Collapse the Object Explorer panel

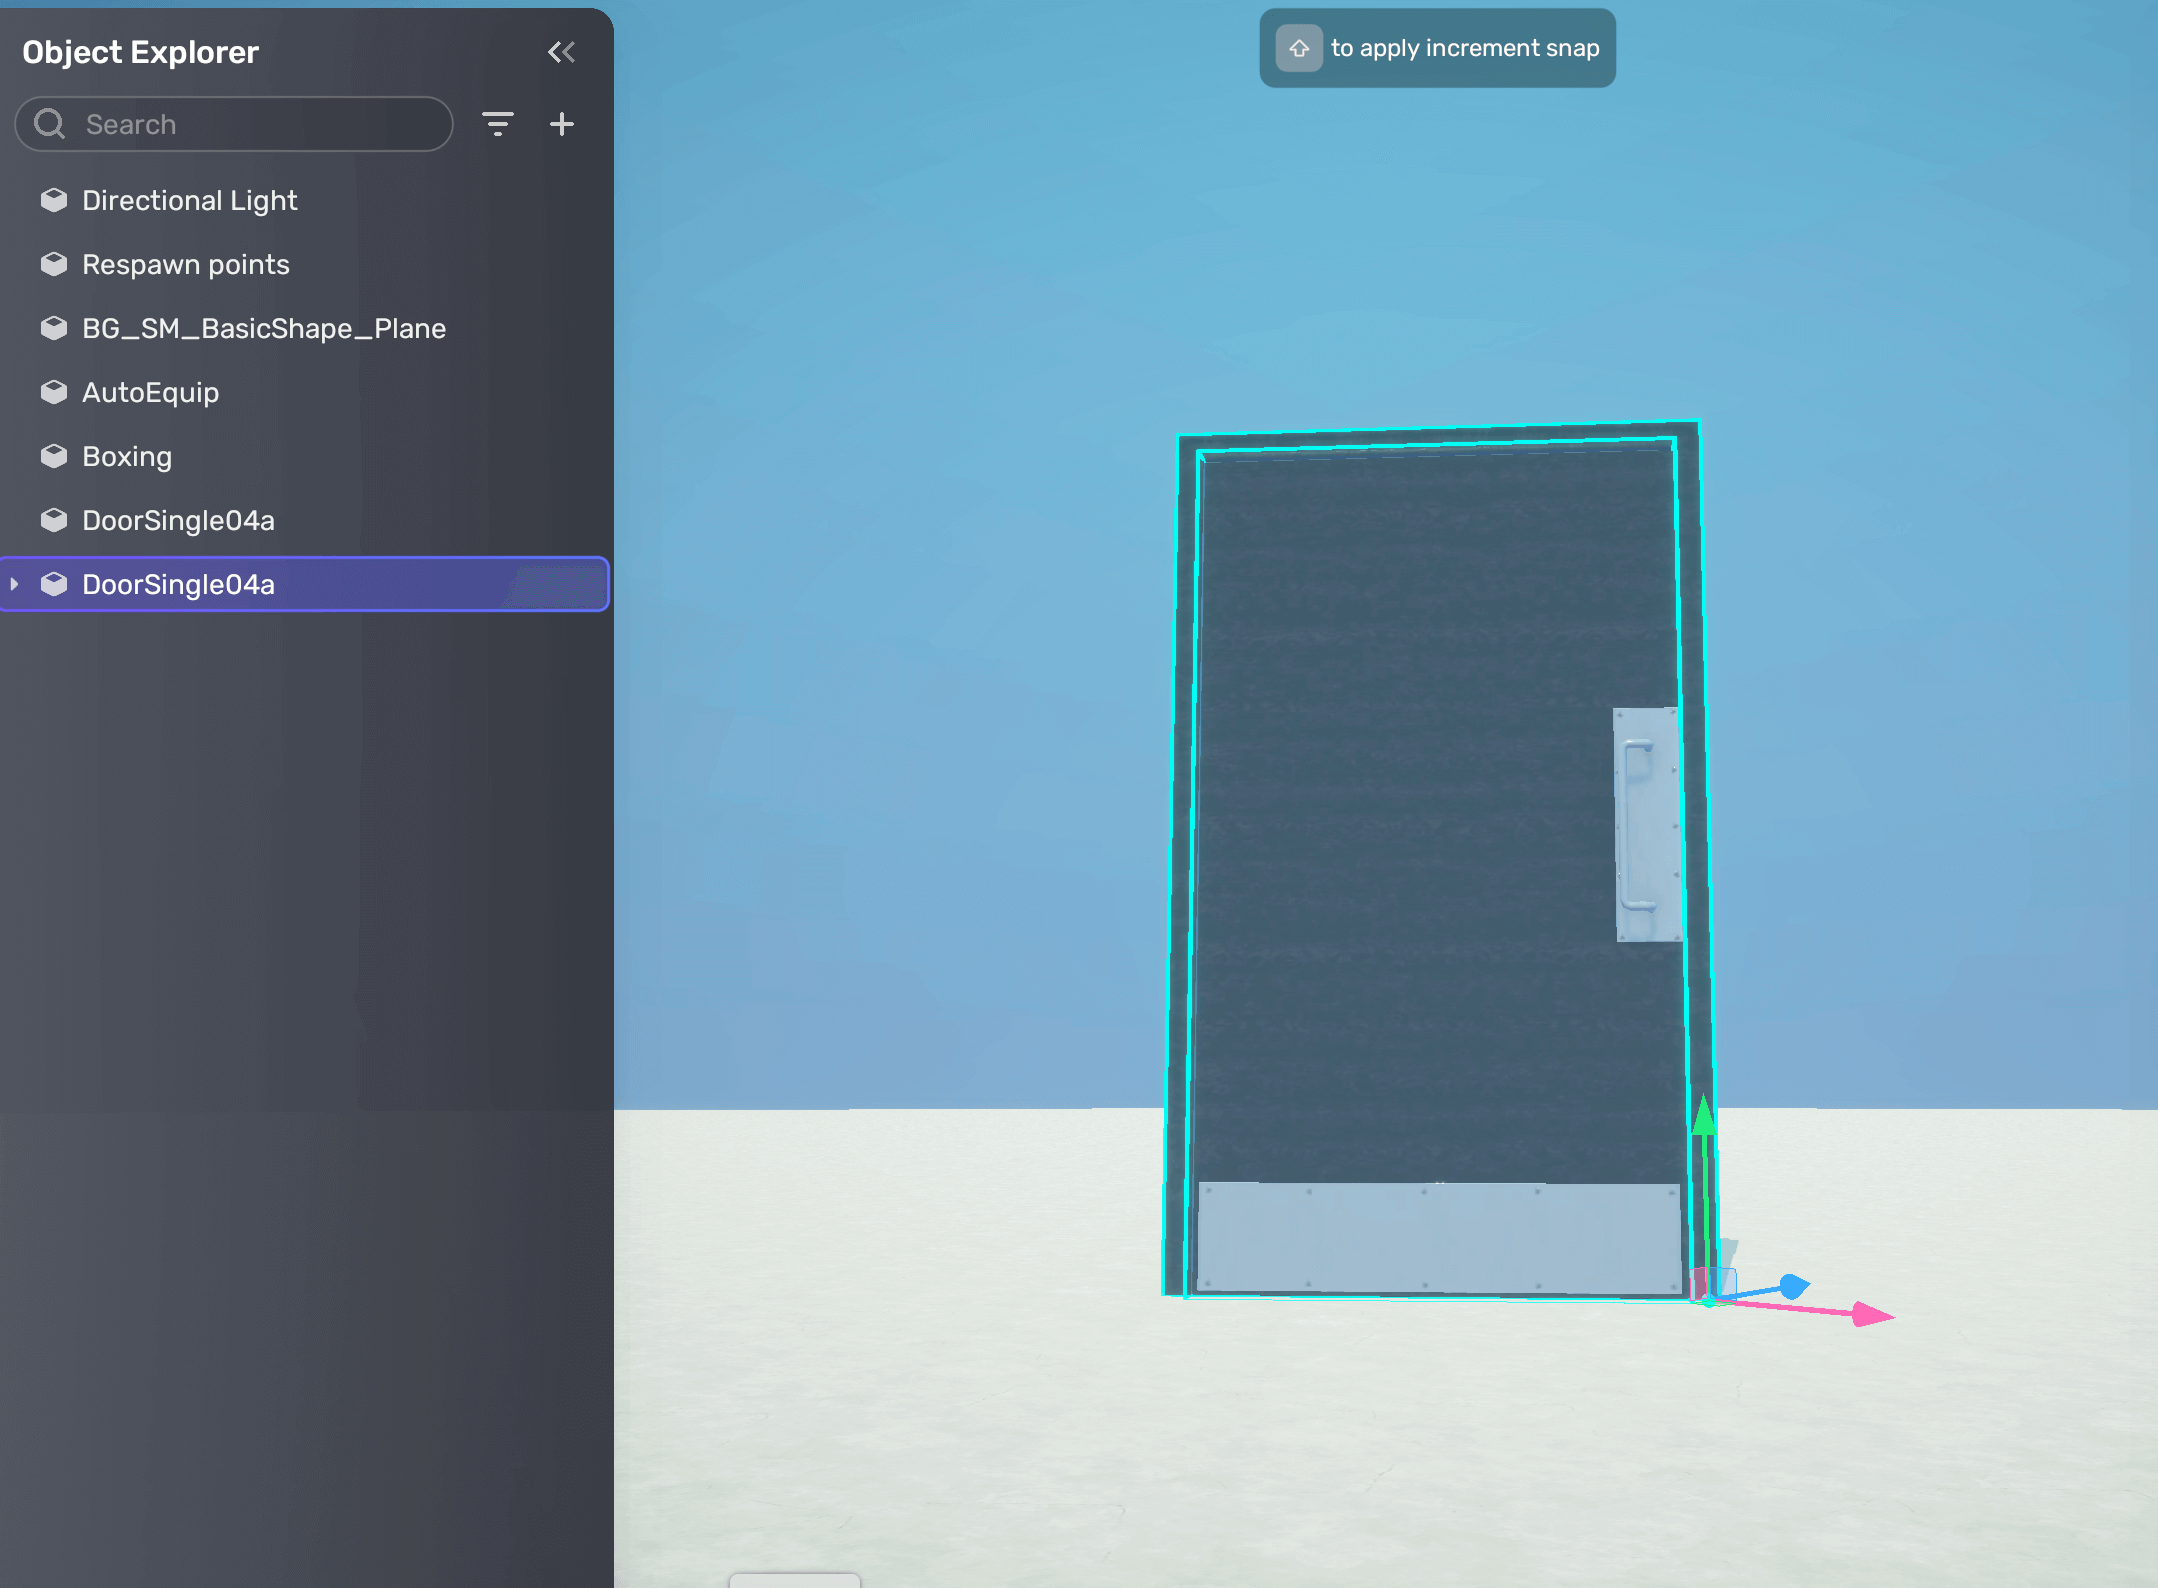pos(561,52)
